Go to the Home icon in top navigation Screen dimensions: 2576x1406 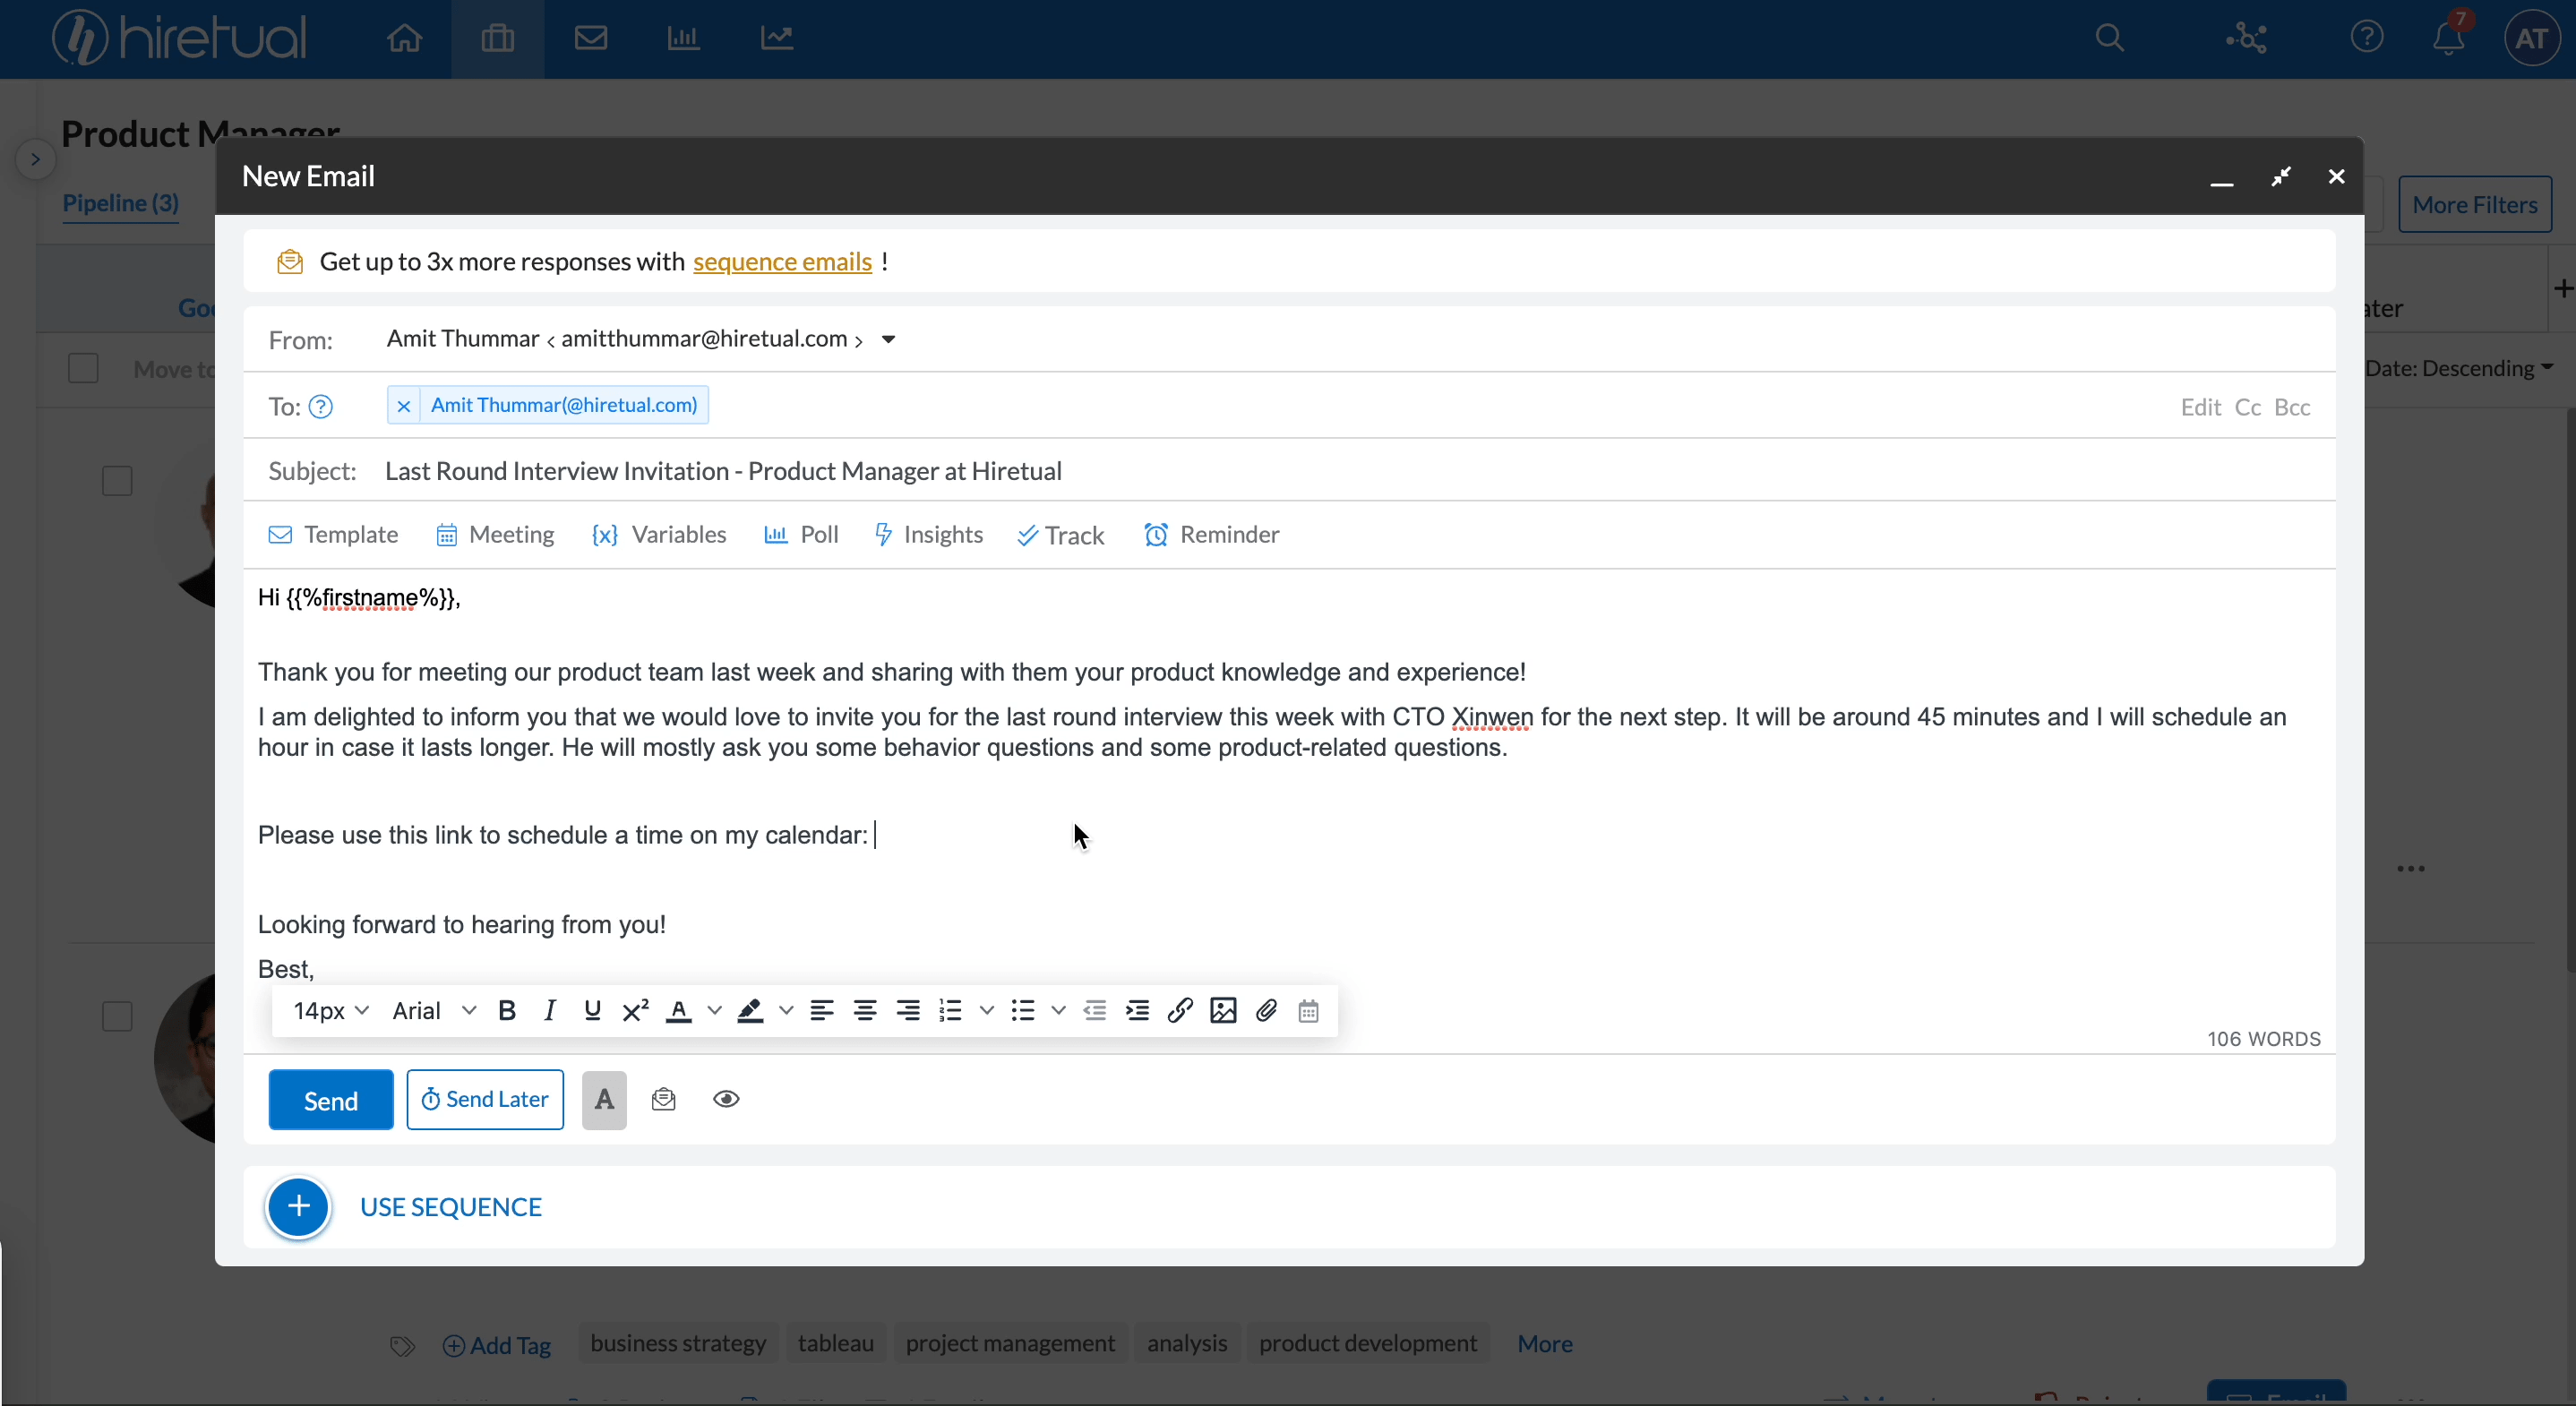tap(404, 38)
